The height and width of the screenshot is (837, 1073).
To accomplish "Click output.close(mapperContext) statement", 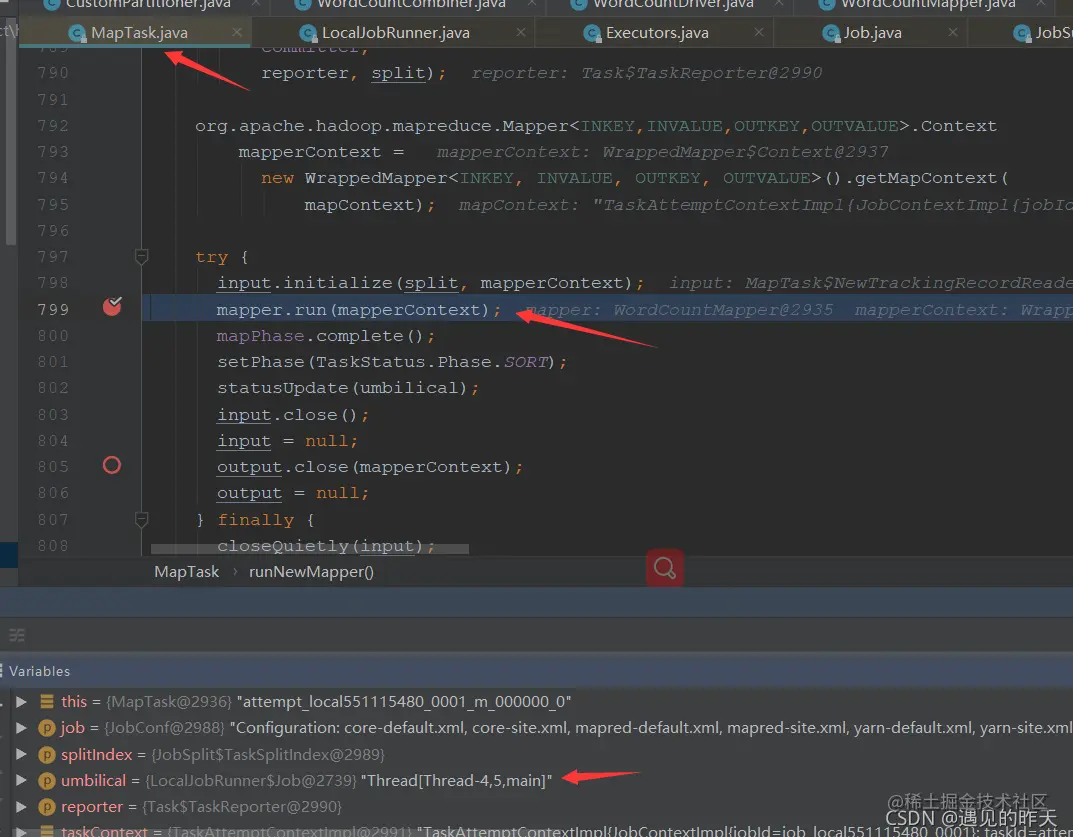I will click(370, 467).
